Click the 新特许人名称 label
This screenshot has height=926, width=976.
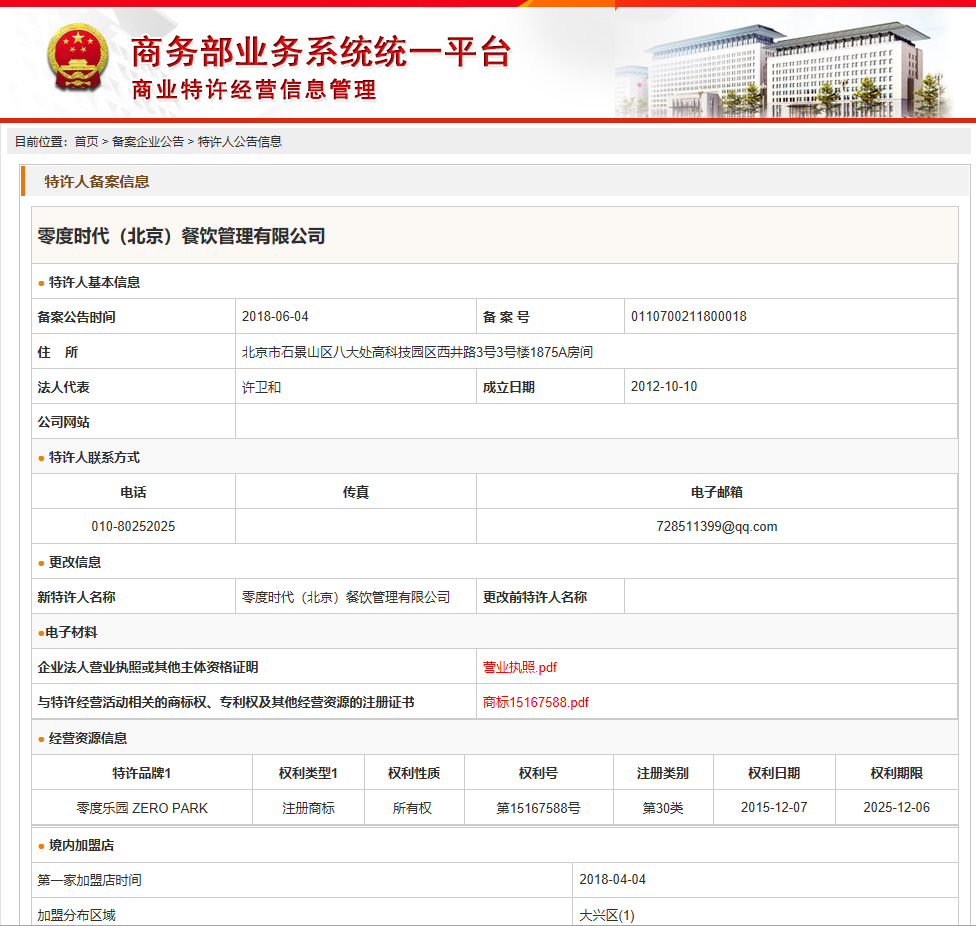click(x=77, y=597)
